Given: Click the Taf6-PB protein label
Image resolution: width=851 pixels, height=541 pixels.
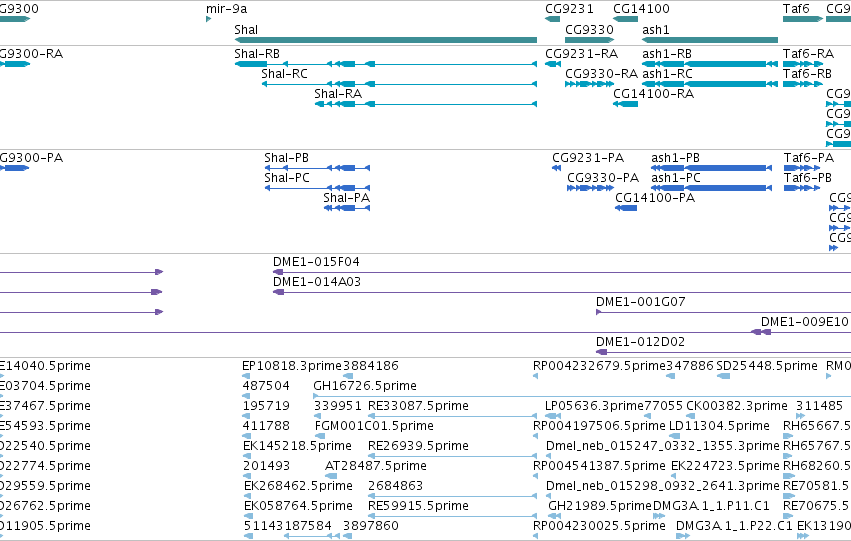Looking at the screenshot, I should tap(808, 178).
